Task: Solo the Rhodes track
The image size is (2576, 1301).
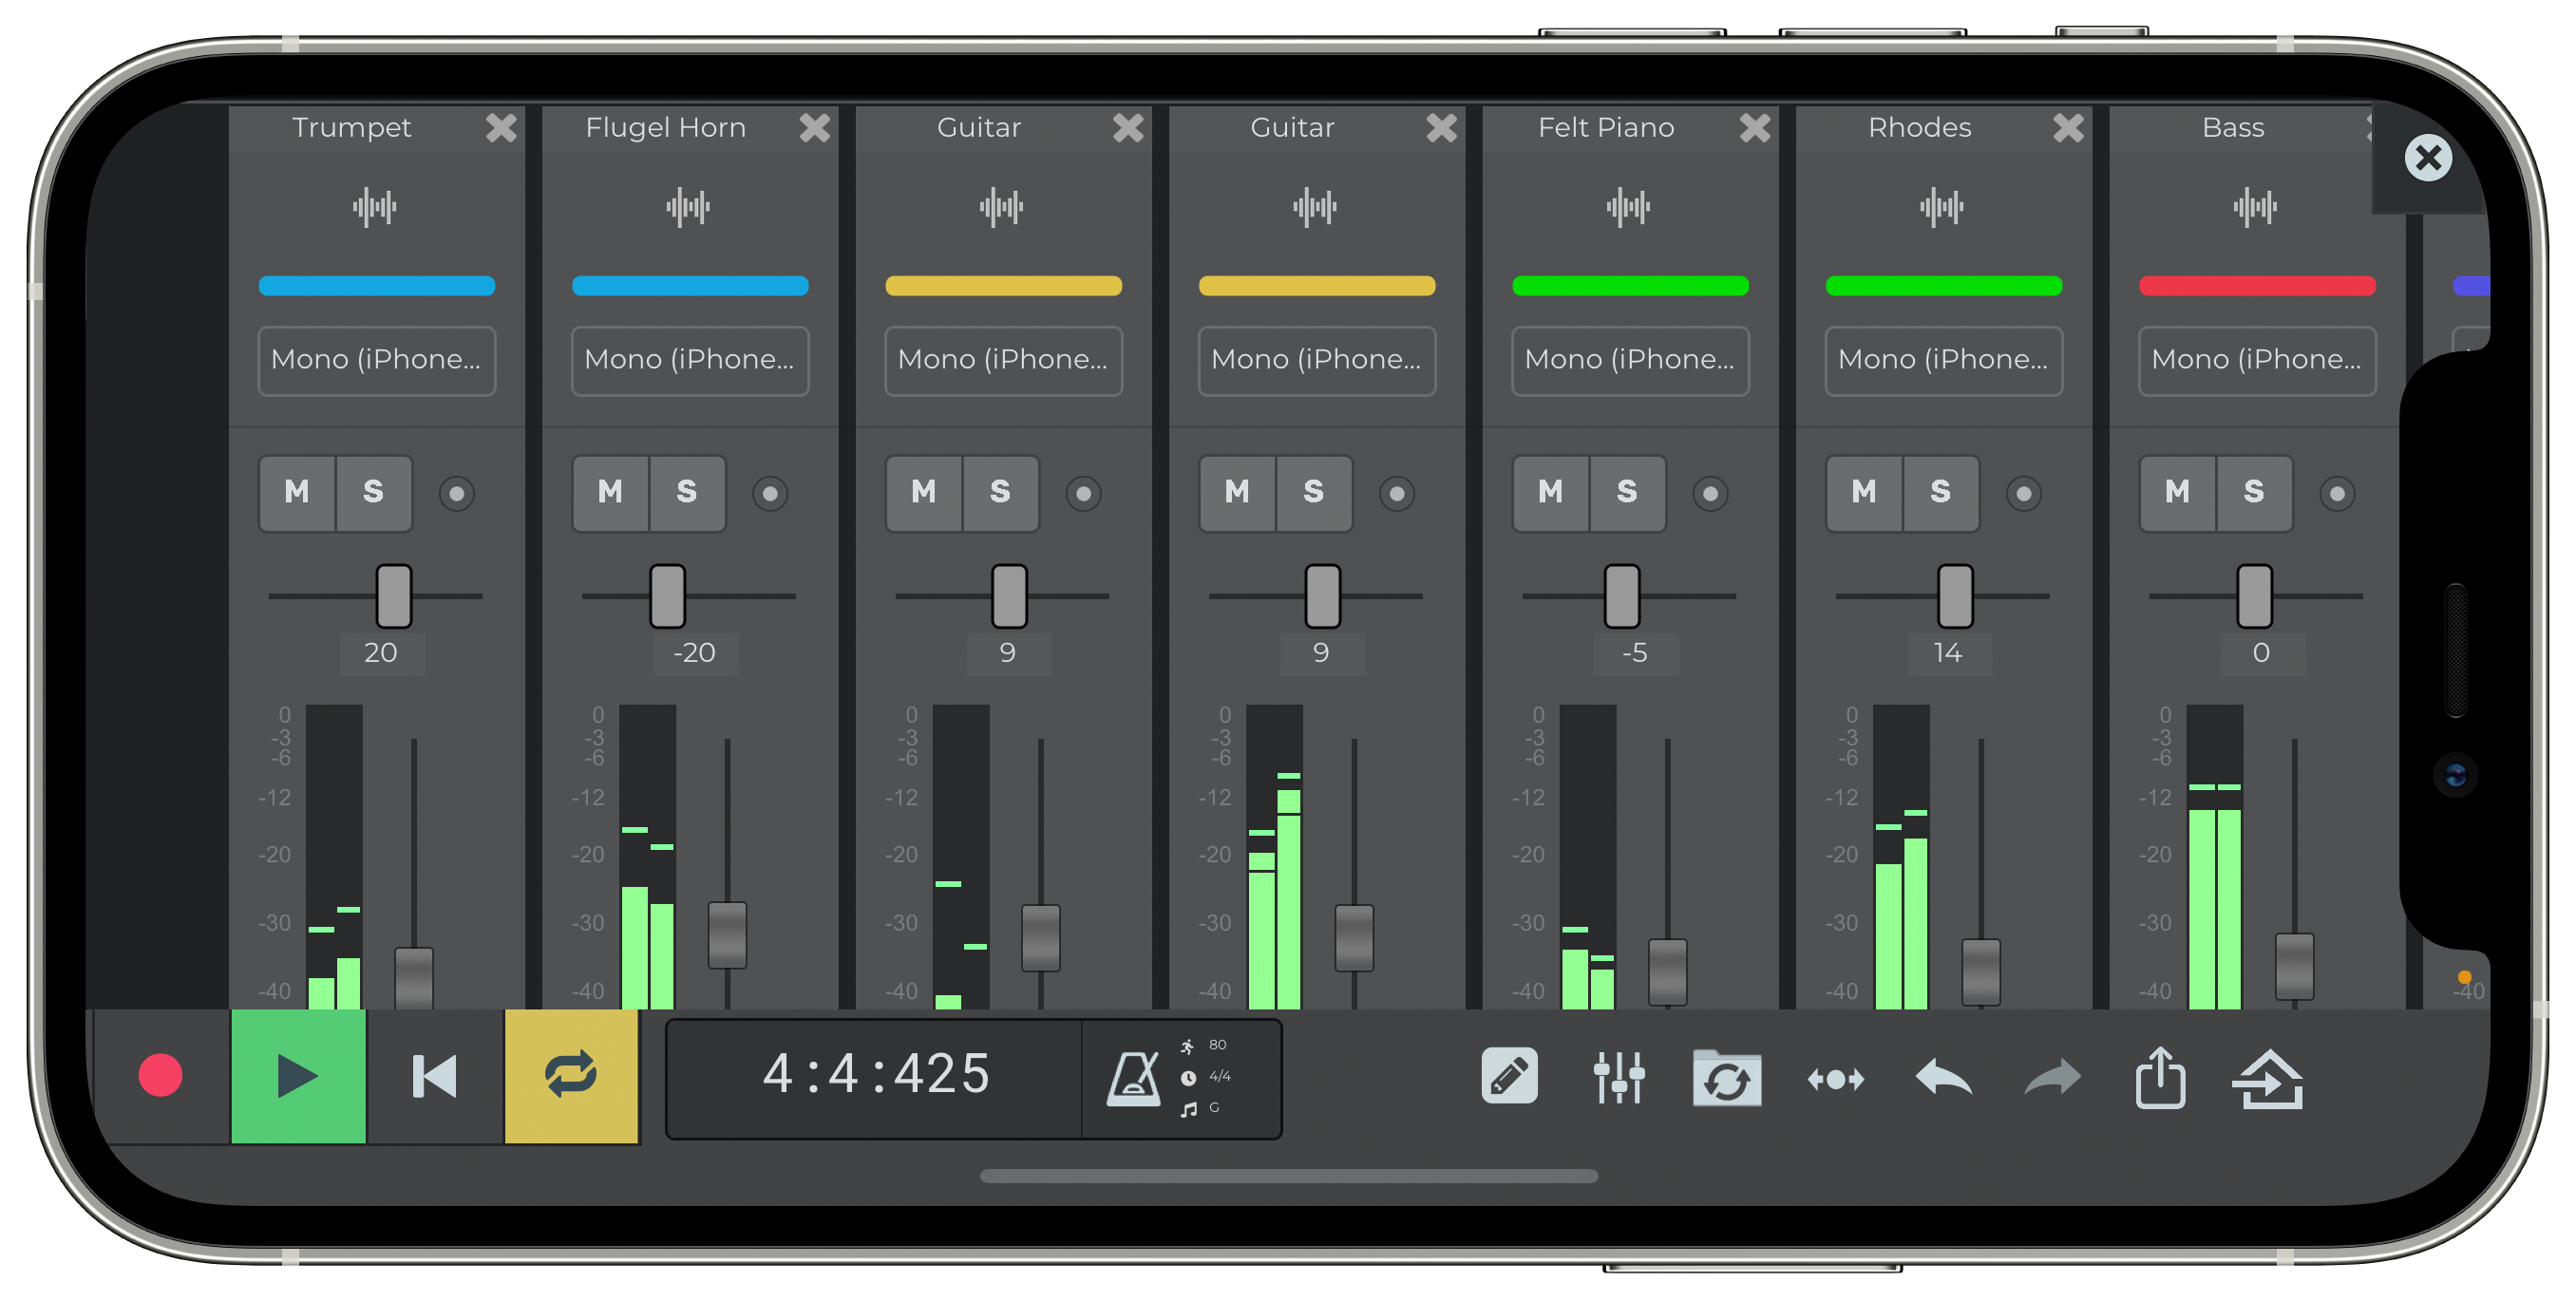Action: 1940,493
